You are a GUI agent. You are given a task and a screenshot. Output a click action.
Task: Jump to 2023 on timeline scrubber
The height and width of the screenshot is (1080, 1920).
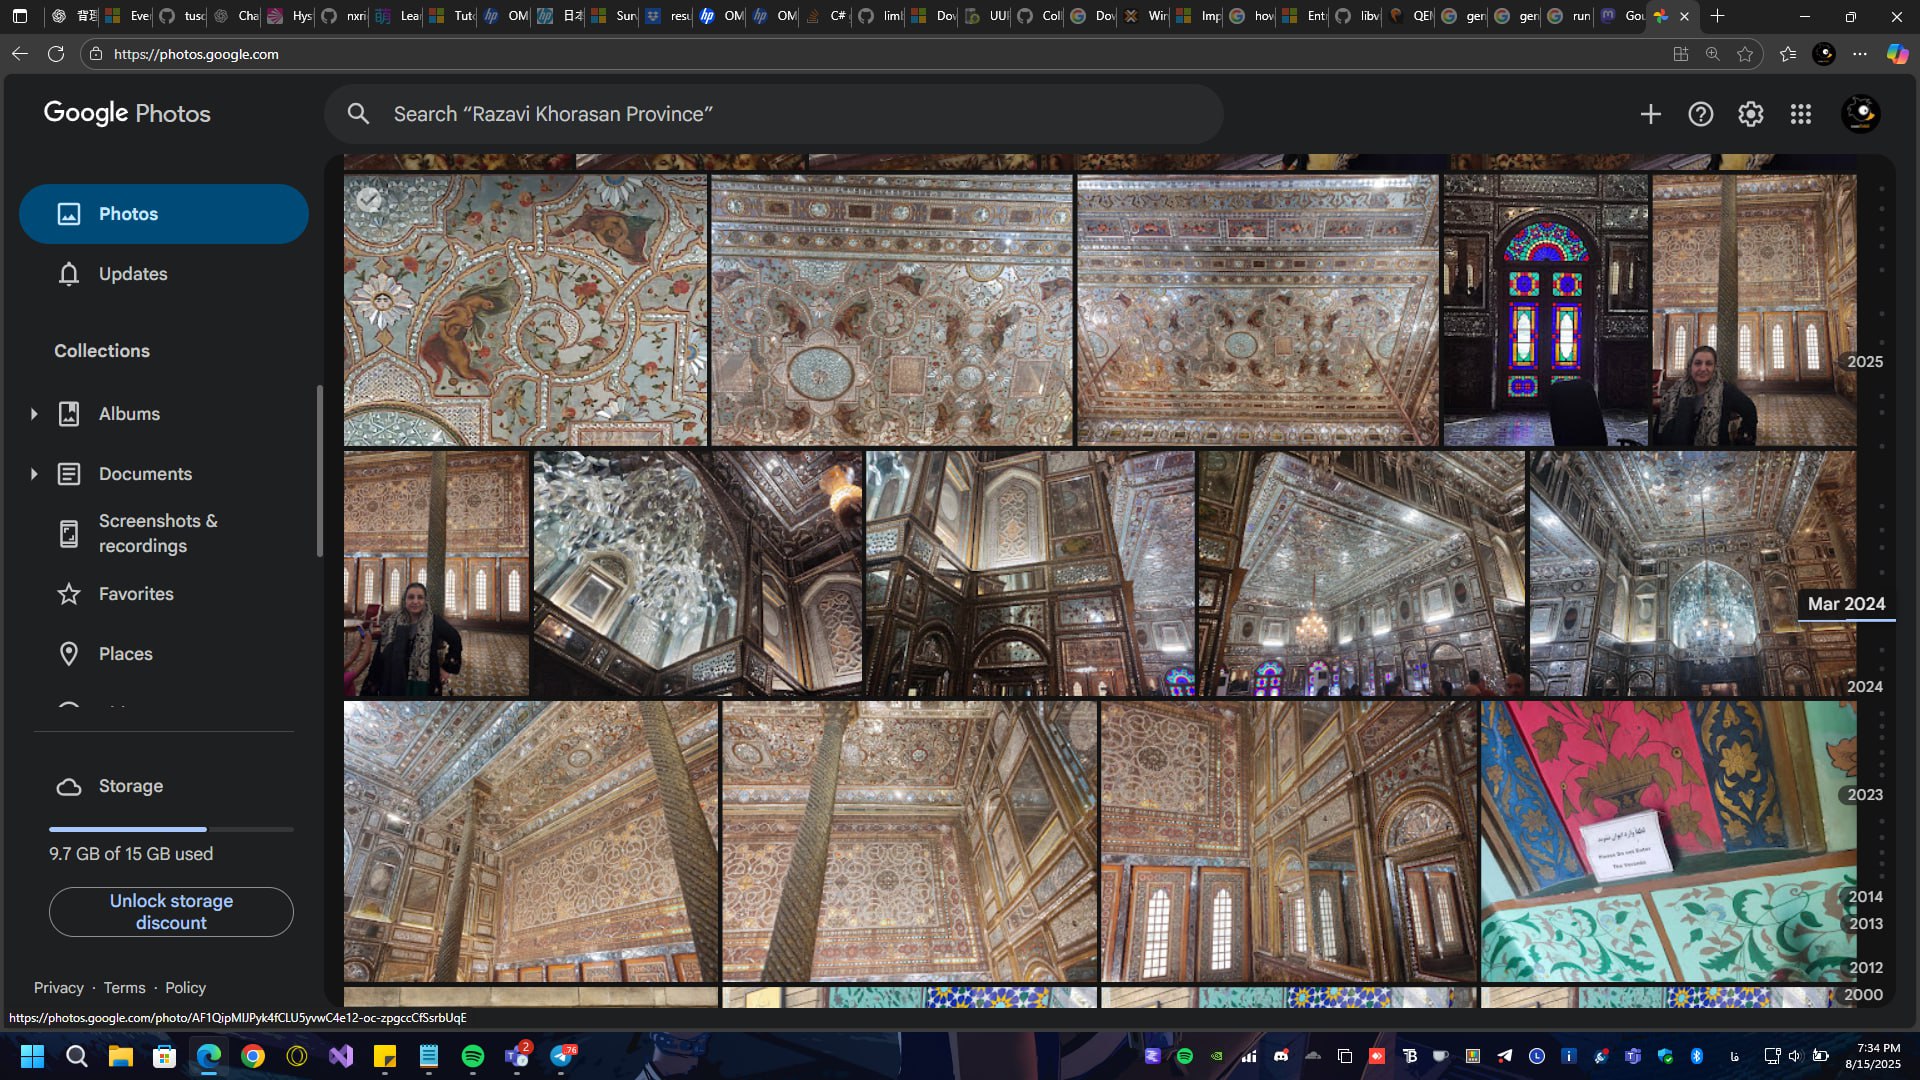point(1864,794)
